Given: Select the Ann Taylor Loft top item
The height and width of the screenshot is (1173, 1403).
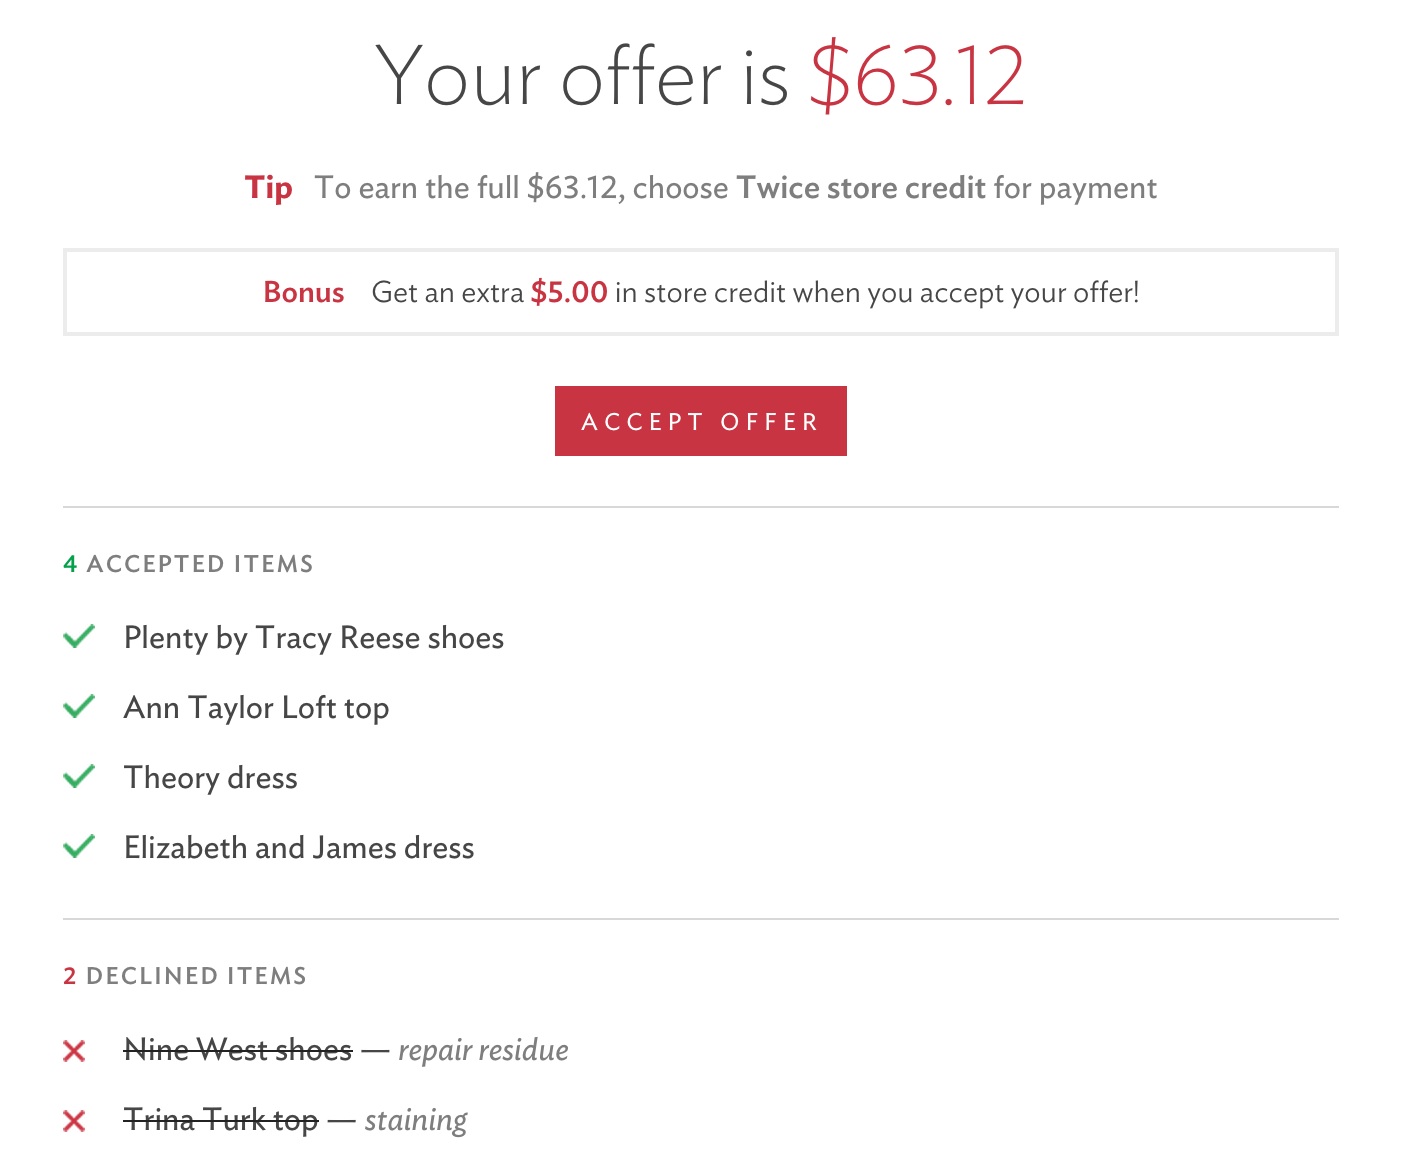Looking at the screenshot, I should click(256, 708).
